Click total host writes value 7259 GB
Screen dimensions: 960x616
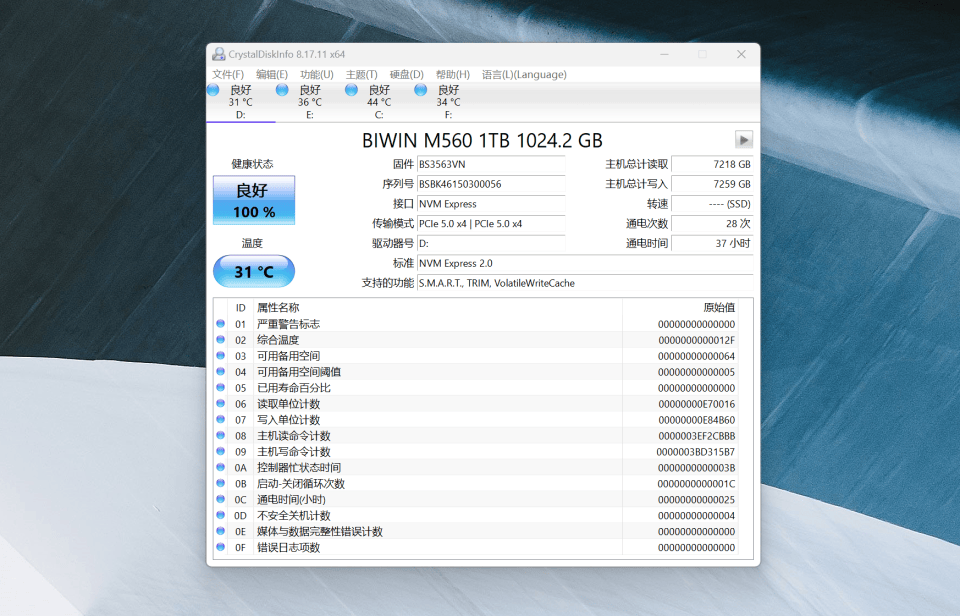[712, 184]
